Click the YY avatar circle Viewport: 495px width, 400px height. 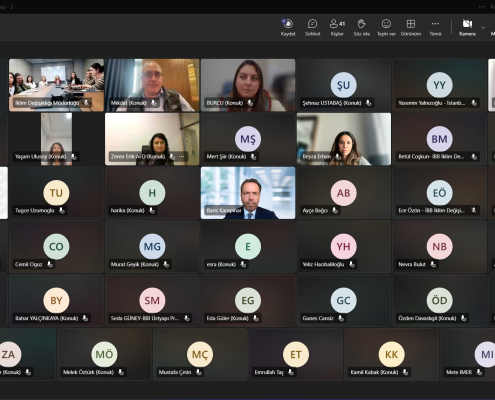439,85
